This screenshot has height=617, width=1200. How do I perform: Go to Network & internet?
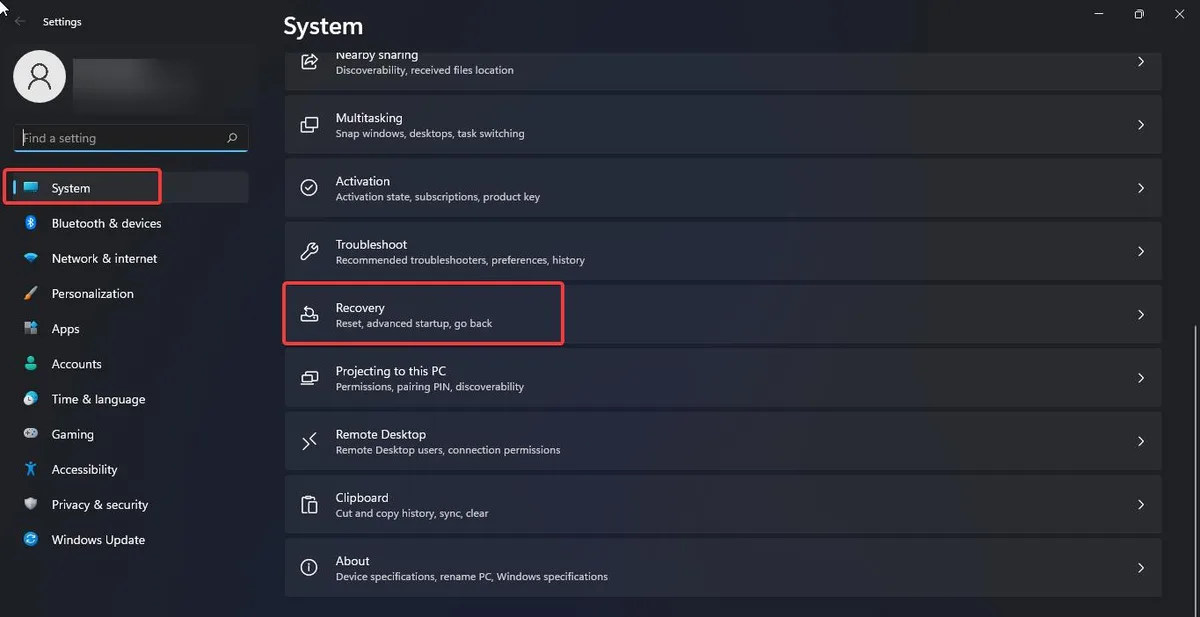(x=130, y=258)
